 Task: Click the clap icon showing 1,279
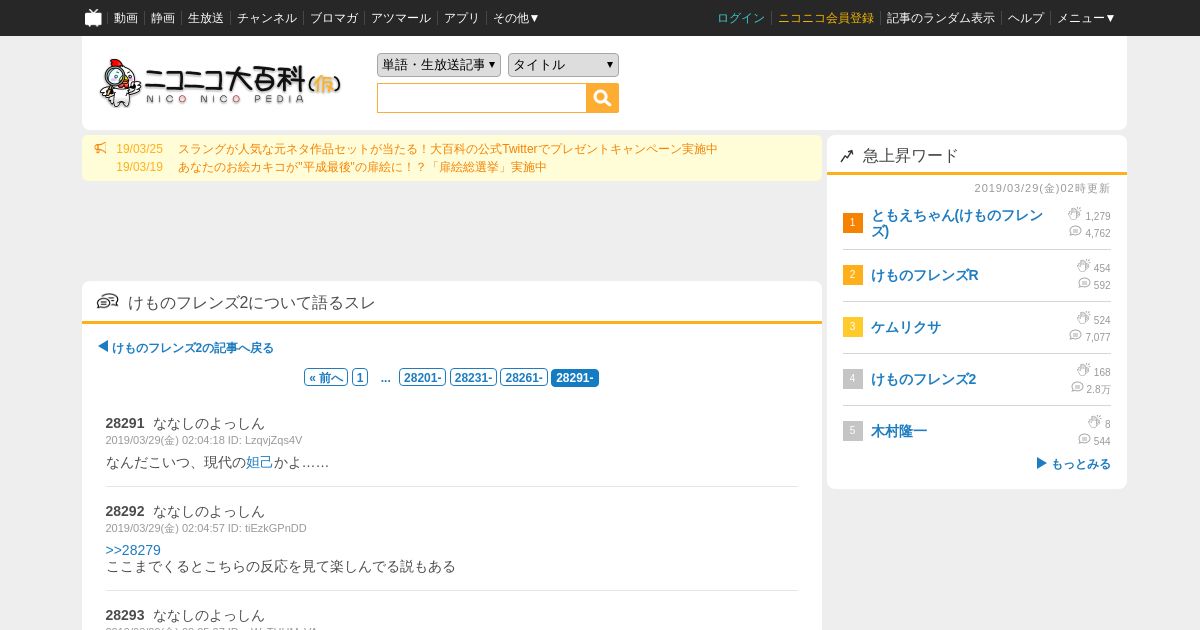point(1075,214)
